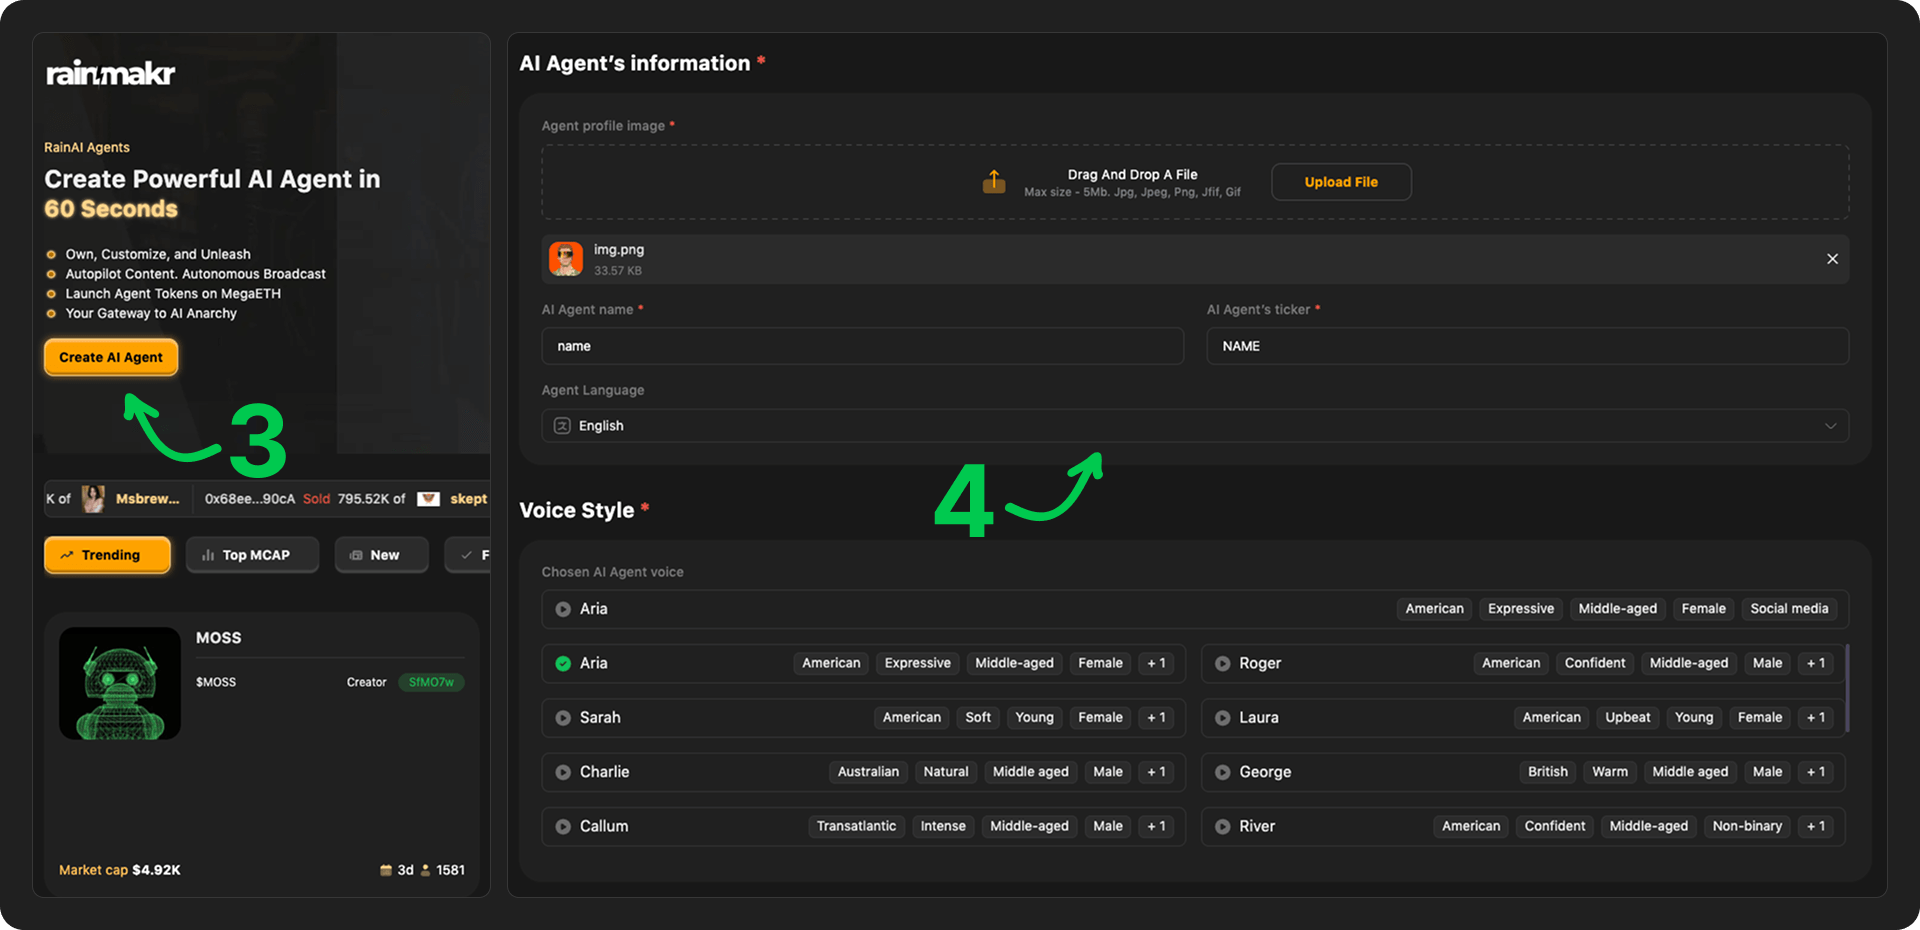Click the drag and drop file zone
This screenshot has width=1920, height=930.
[1195, 182]
